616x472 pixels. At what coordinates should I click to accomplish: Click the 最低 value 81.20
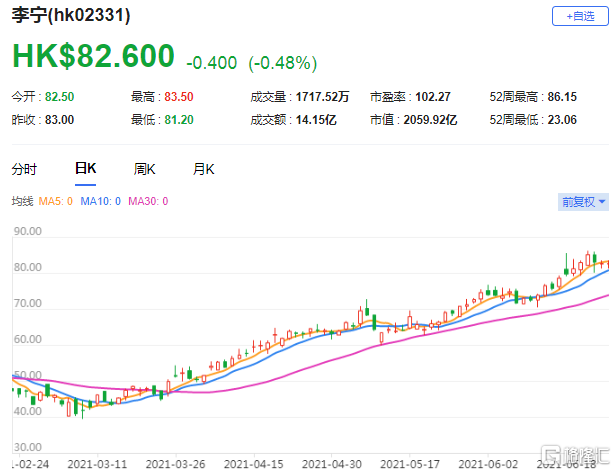click(179, 120)
